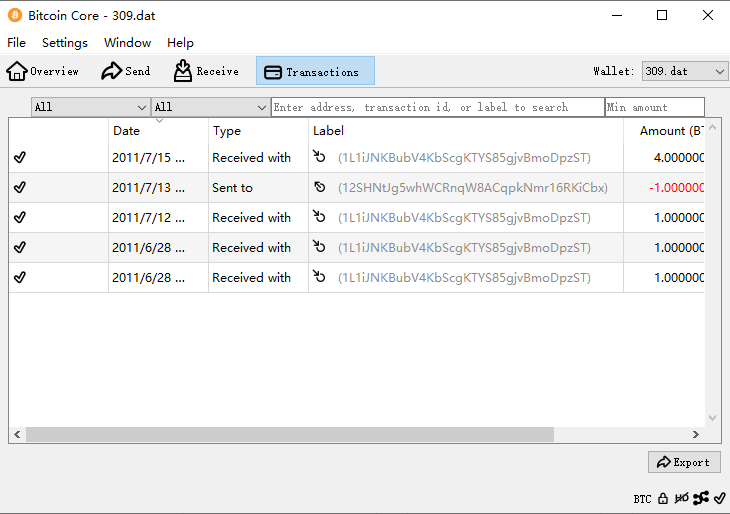Open the transaction type filter dropdown
The height and width of the screenshot is (514, 730).
point(210,107)
